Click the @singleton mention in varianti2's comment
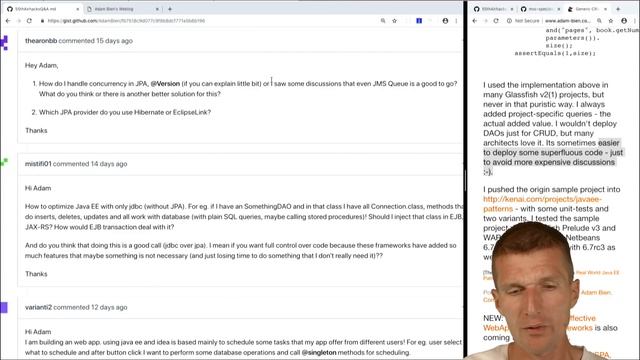 click(319, 352)
